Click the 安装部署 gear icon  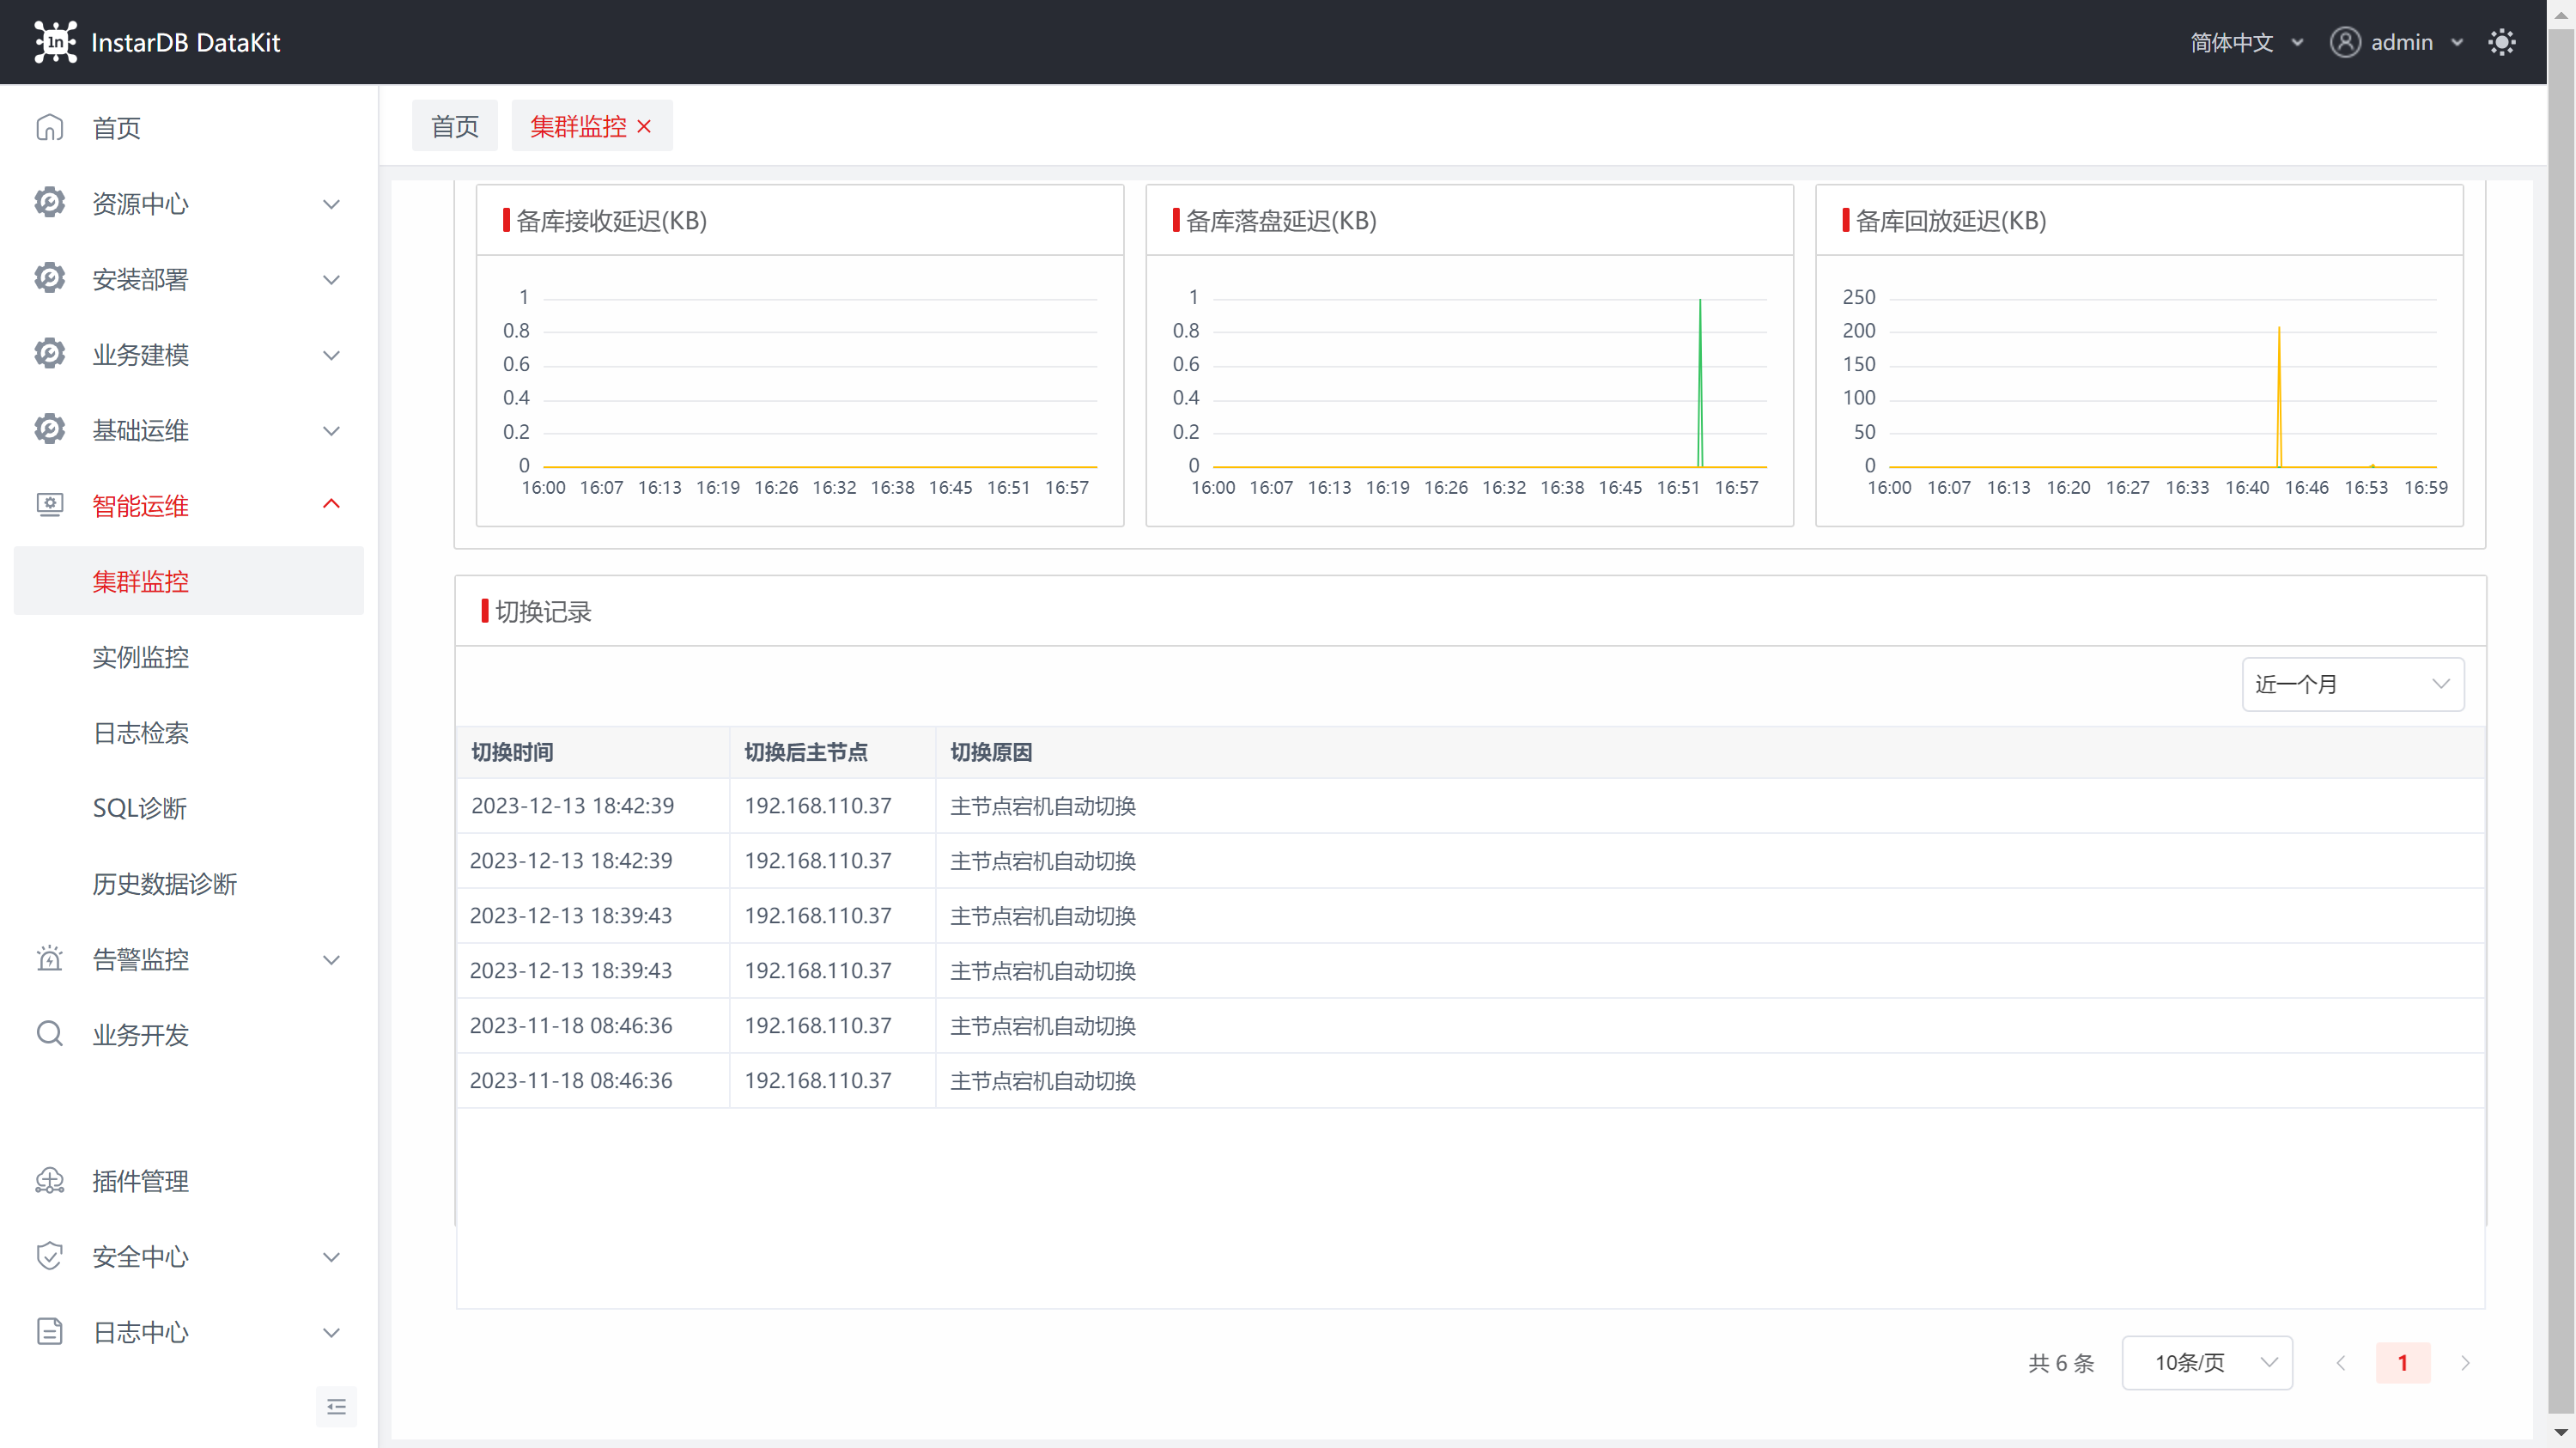pyautogui.click(x=49, y=279)
